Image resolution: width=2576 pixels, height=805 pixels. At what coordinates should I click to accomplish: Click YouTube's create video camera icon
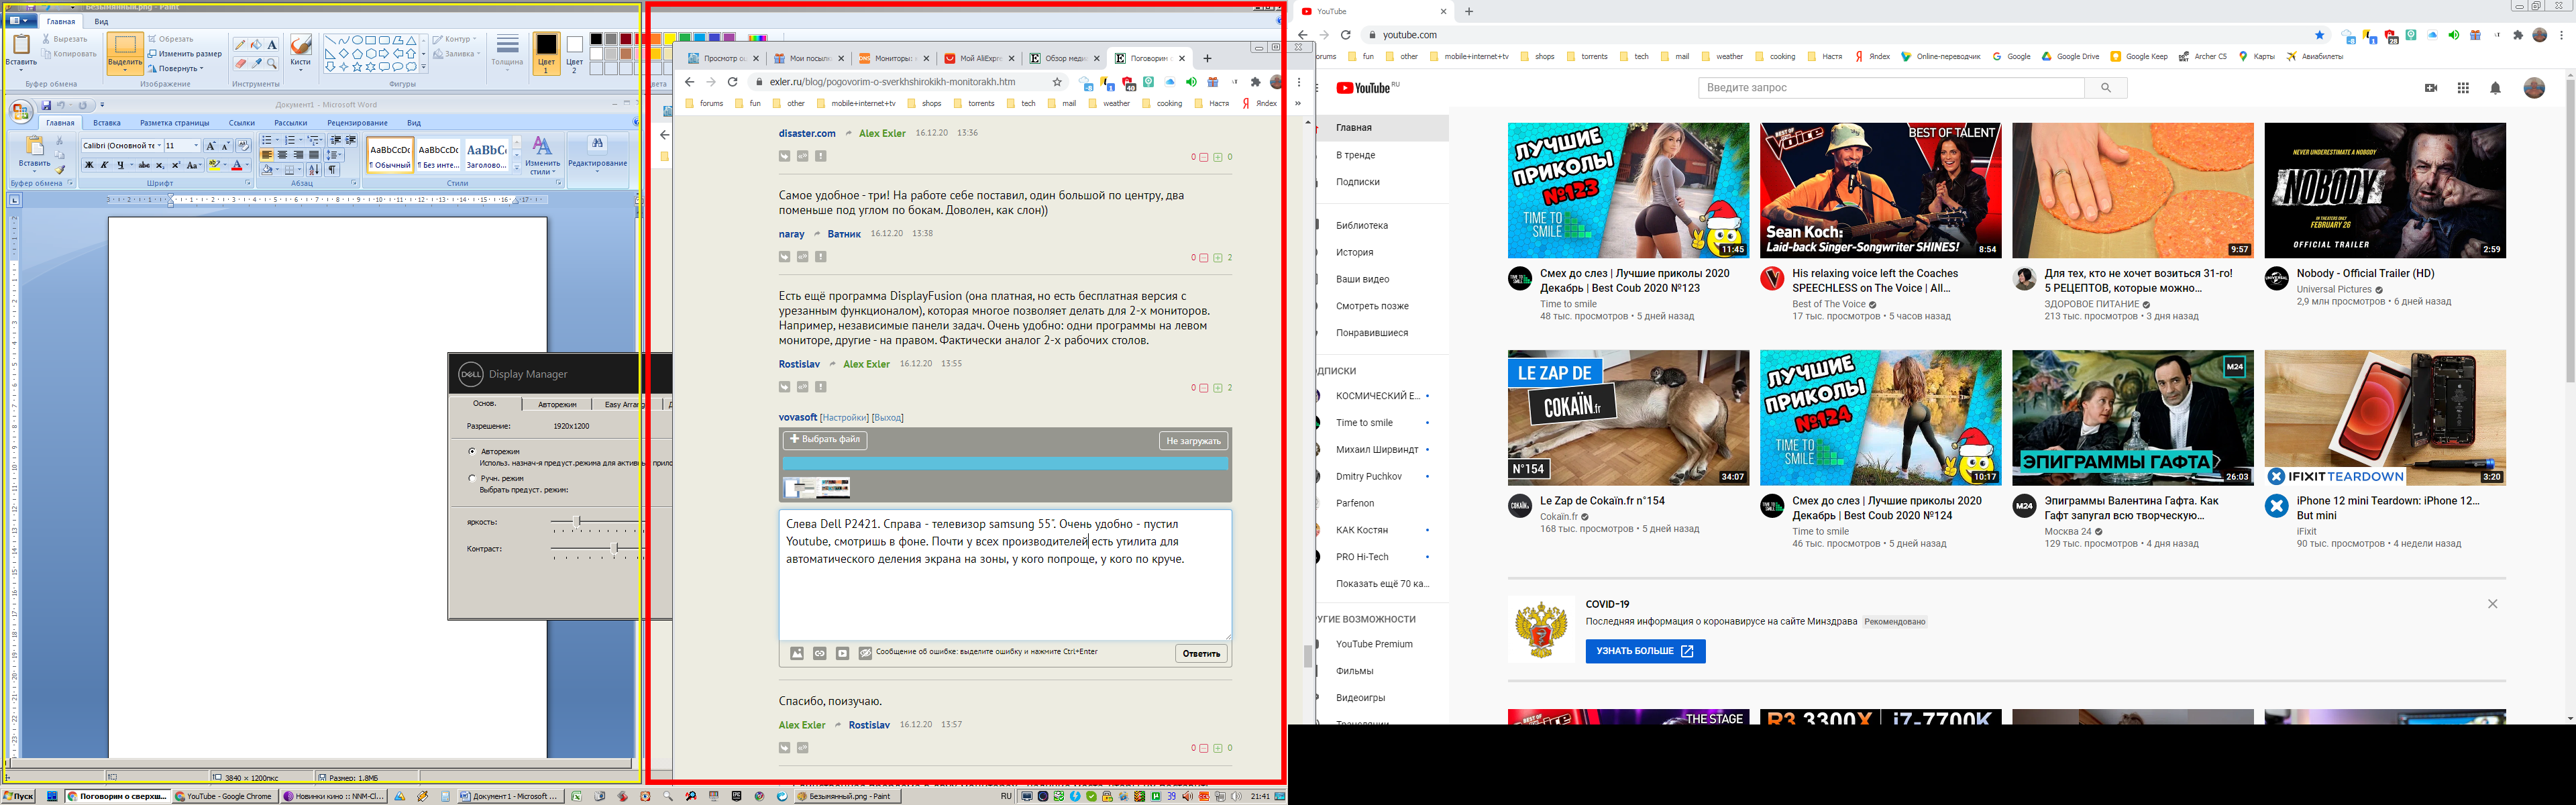point(2431,88)
